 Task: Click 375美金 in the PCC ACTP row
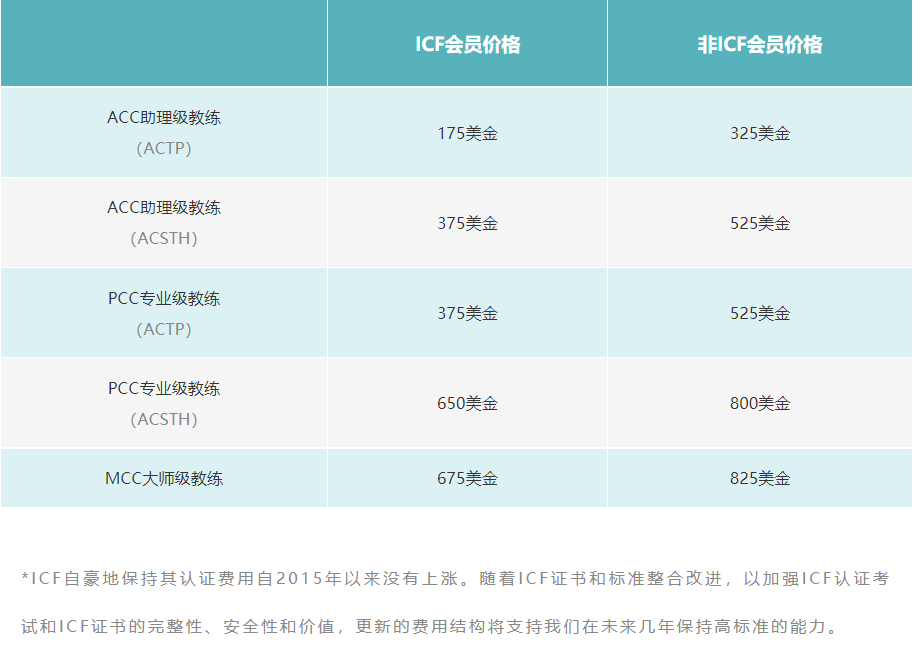[x=467, y=313]
